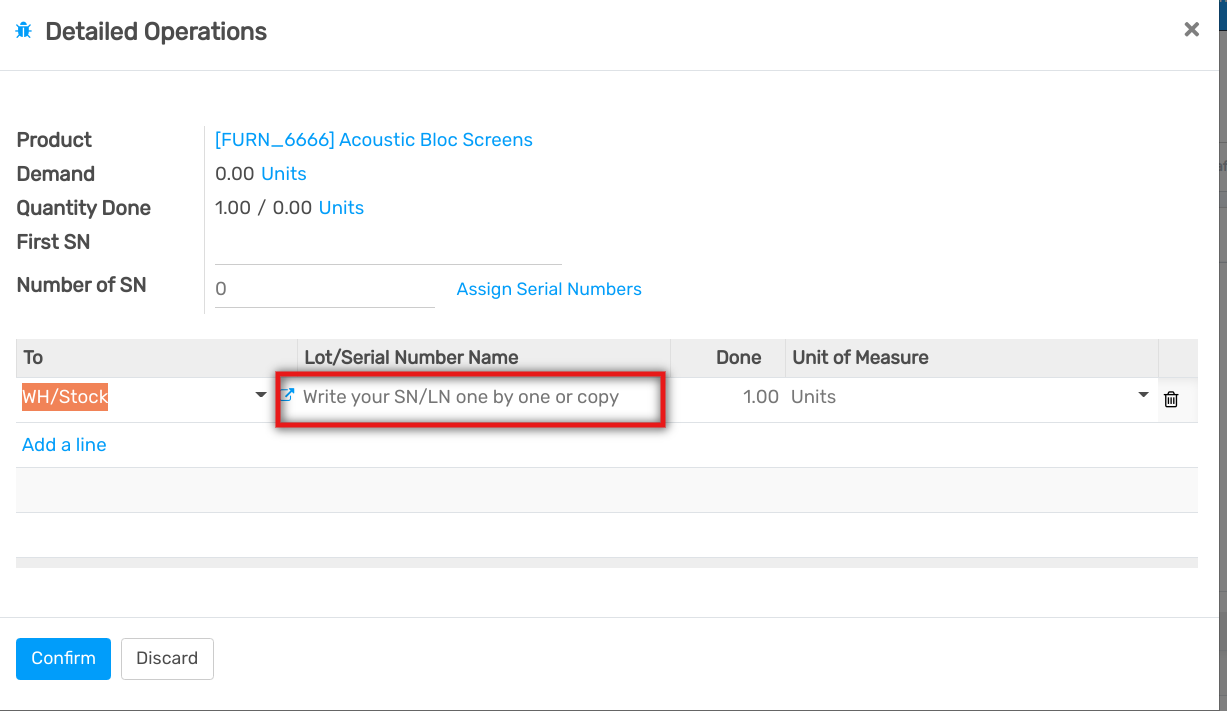This screenshot has width=1227, height=711.
Task: Open the Unit of Measure dropdown arrow
Action: coord(1143,396)
